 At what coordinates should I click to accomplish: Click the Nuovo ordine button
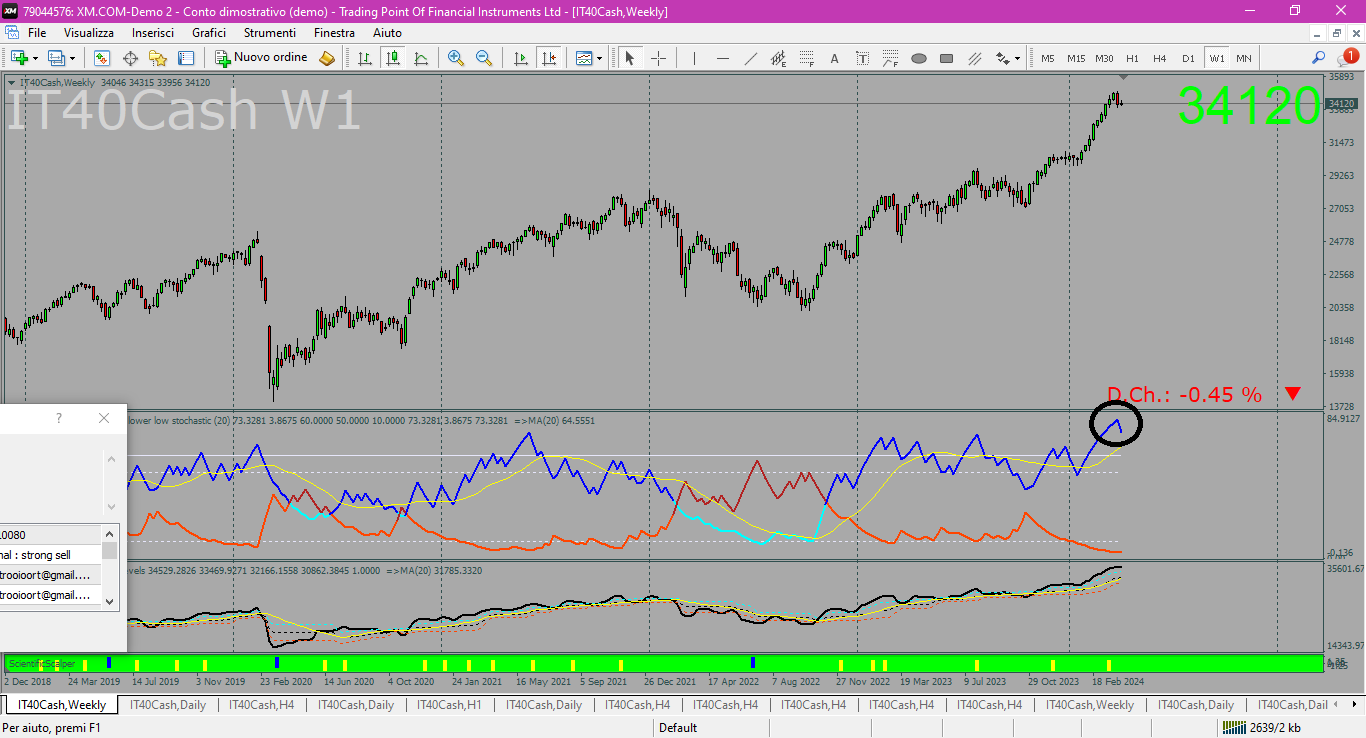point(262,58)
